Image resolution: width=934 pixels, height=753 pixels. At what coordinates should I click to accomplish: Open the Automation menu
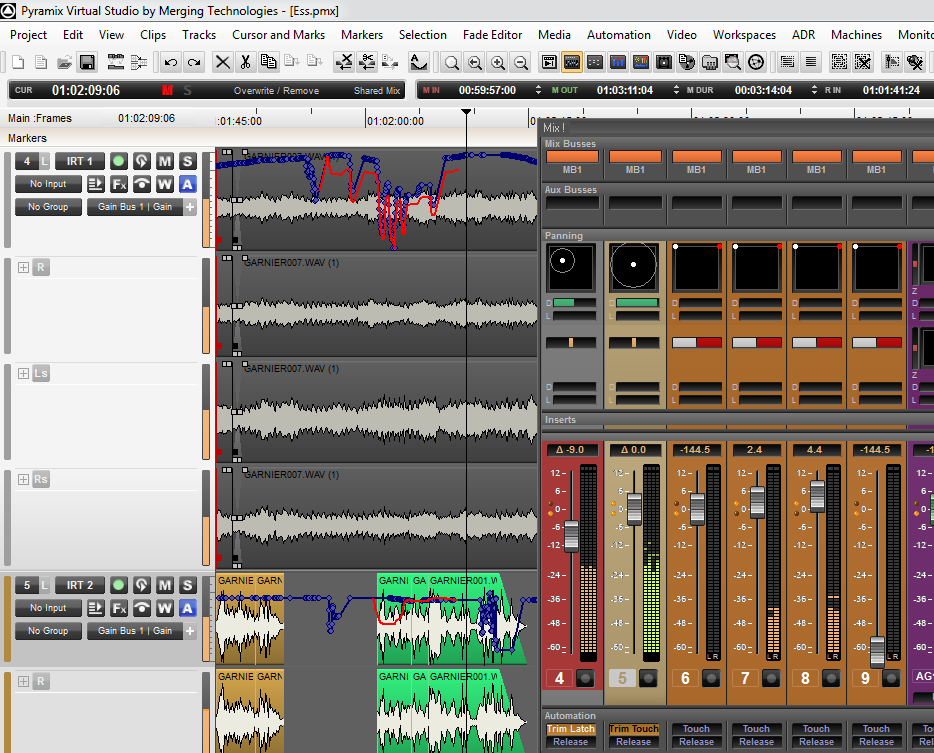(x=618, y=34)
